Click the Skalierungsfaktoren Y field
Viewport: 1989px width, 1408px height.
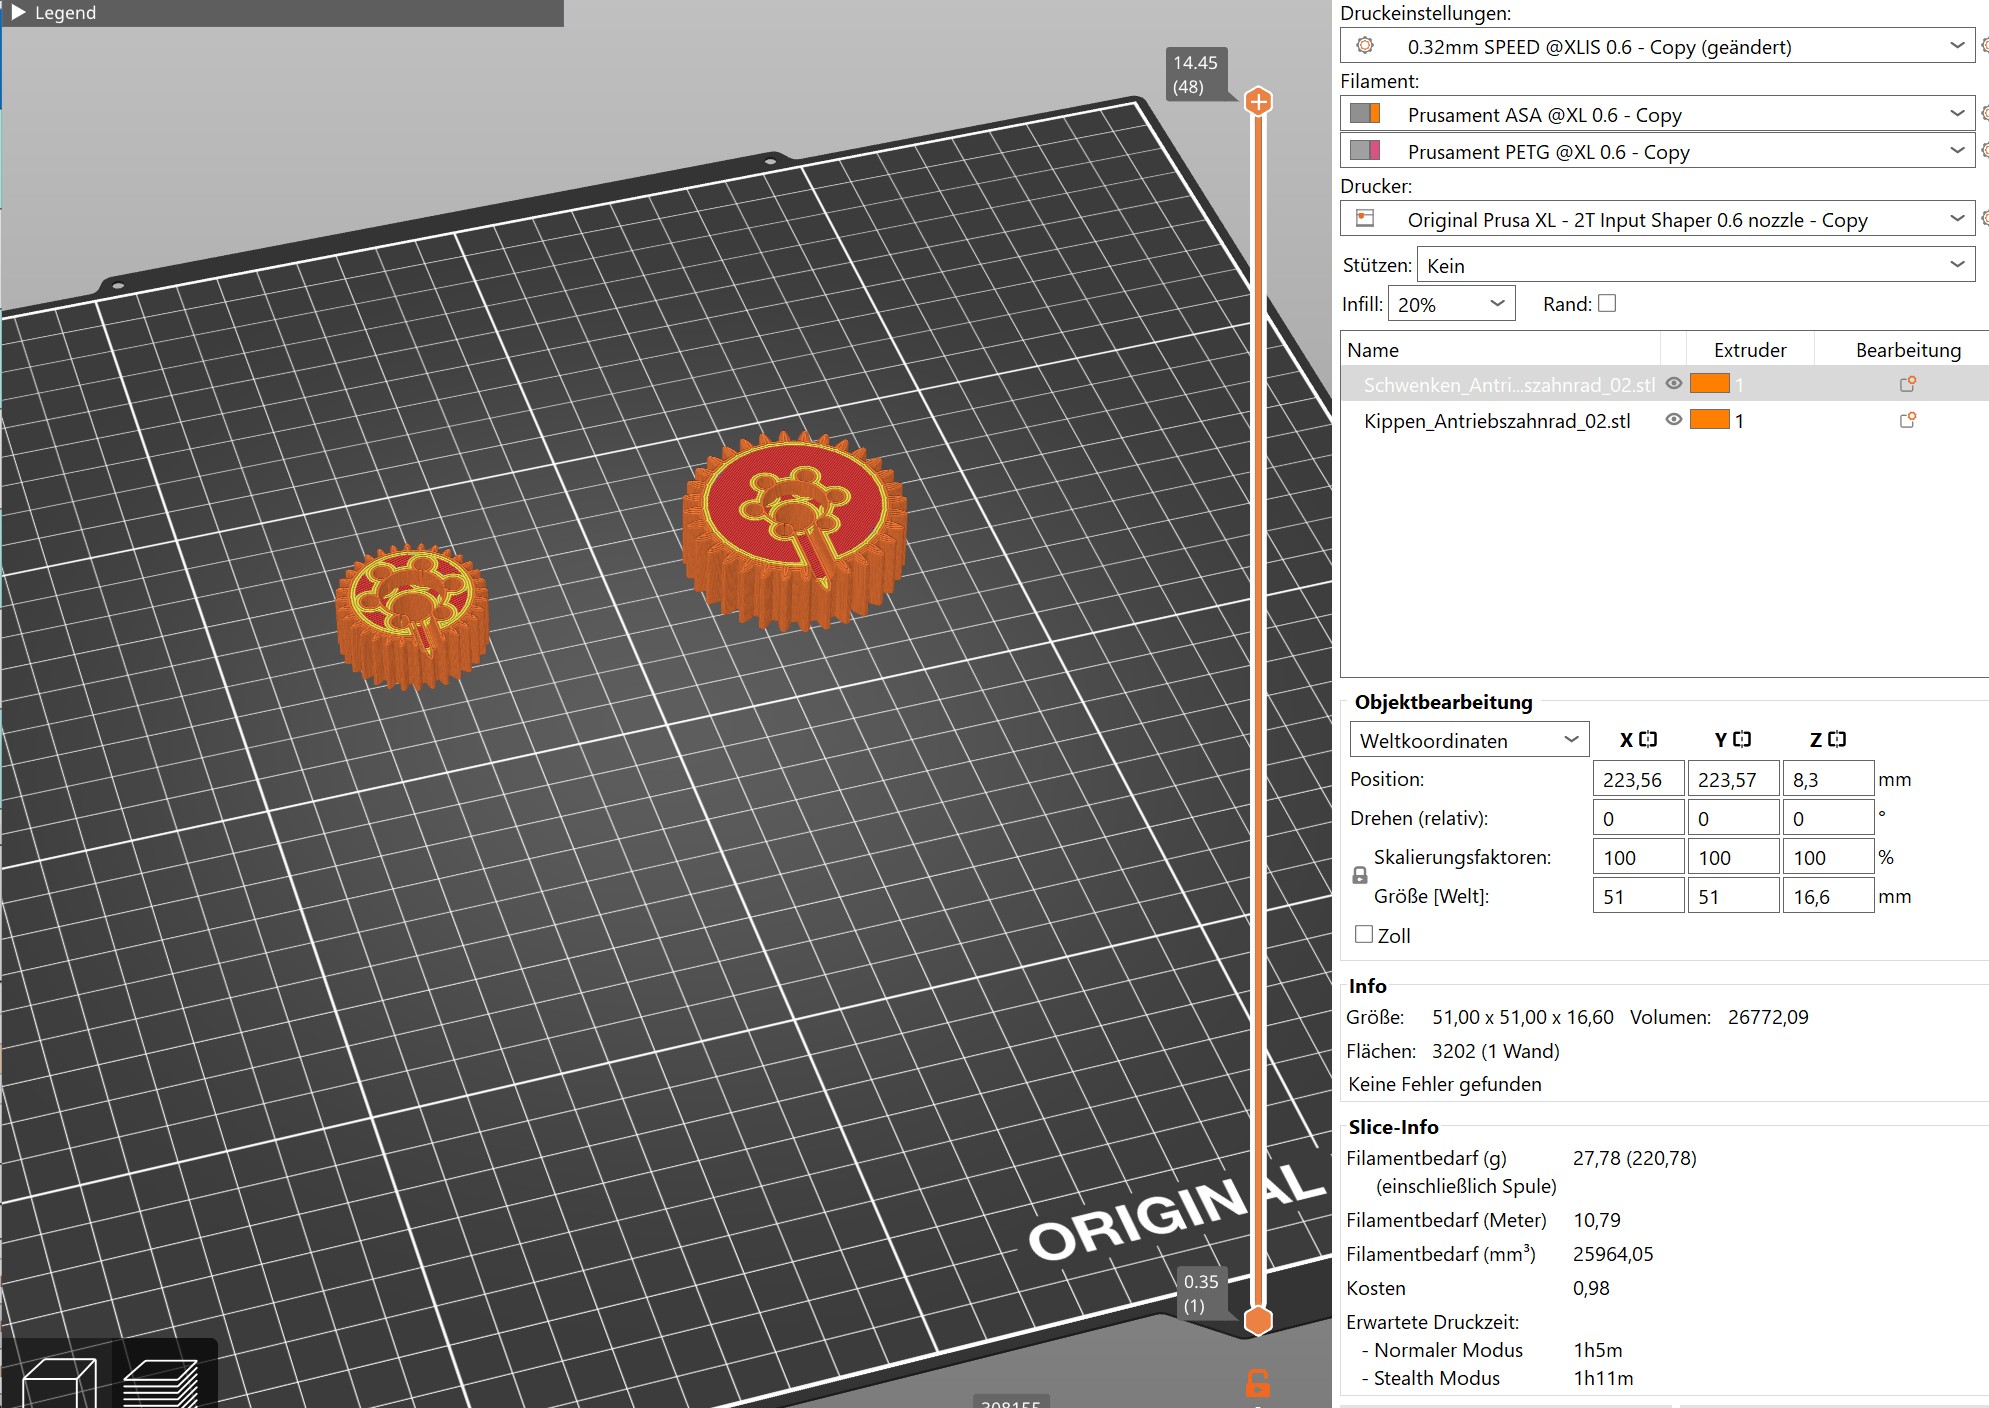1733,857
